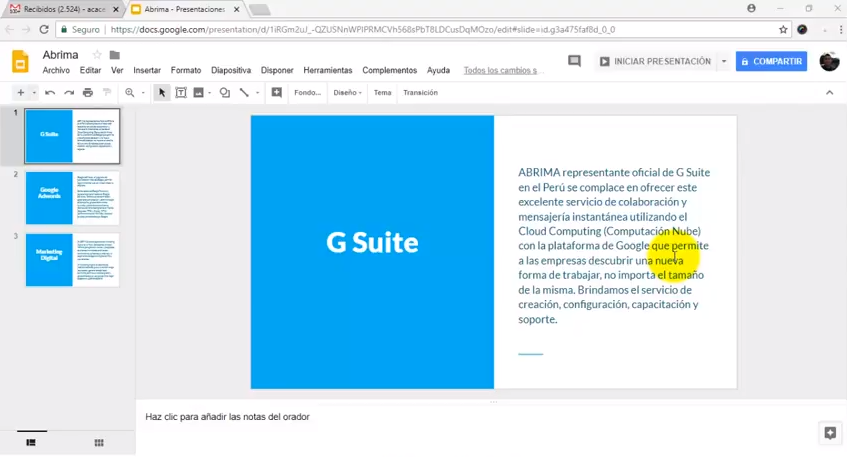
Task: Click the Transición button
Action: [x=420, y=93]
